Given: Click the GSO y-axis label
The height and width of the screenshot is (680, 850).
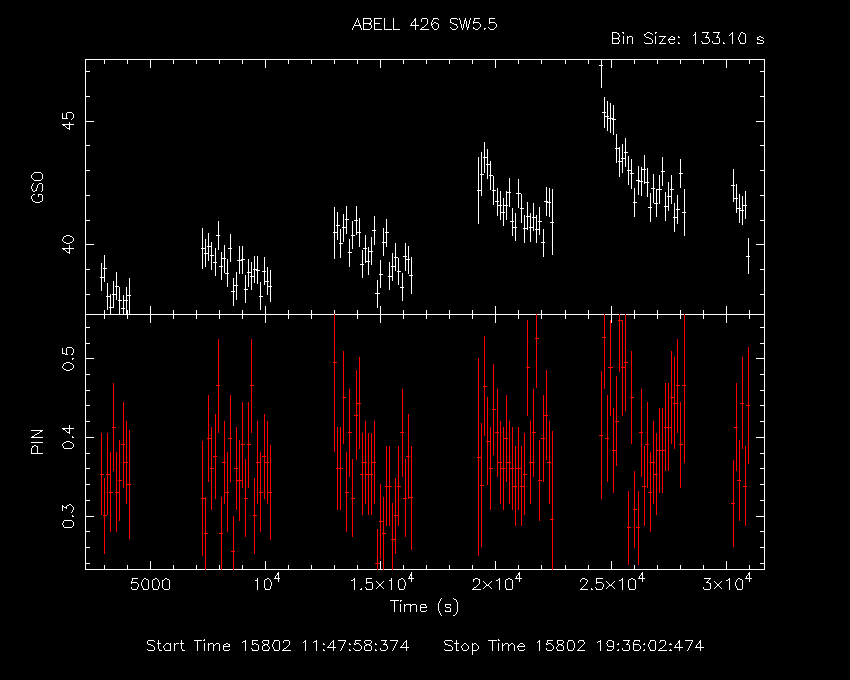Looking at the screenshot, I should [x=37, y=187].
